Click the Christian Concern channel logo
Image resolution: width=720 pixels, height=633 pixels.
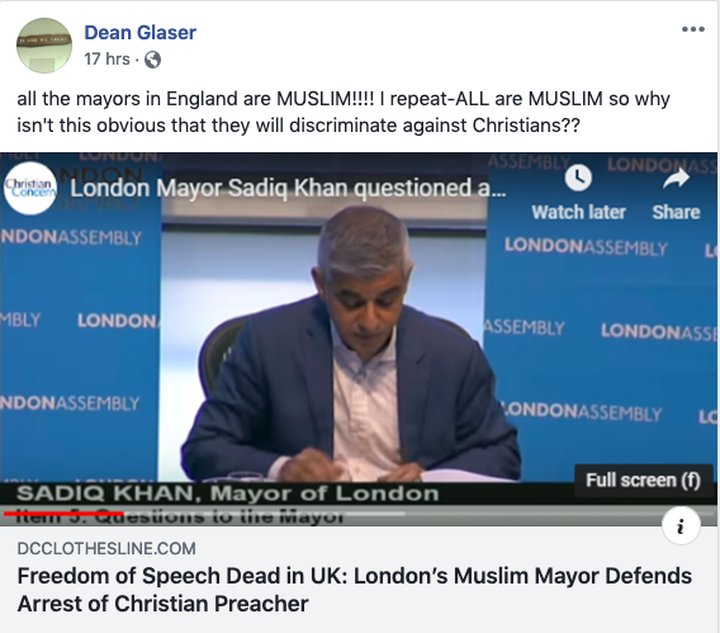pyautogui.click(x=30, y=188)
